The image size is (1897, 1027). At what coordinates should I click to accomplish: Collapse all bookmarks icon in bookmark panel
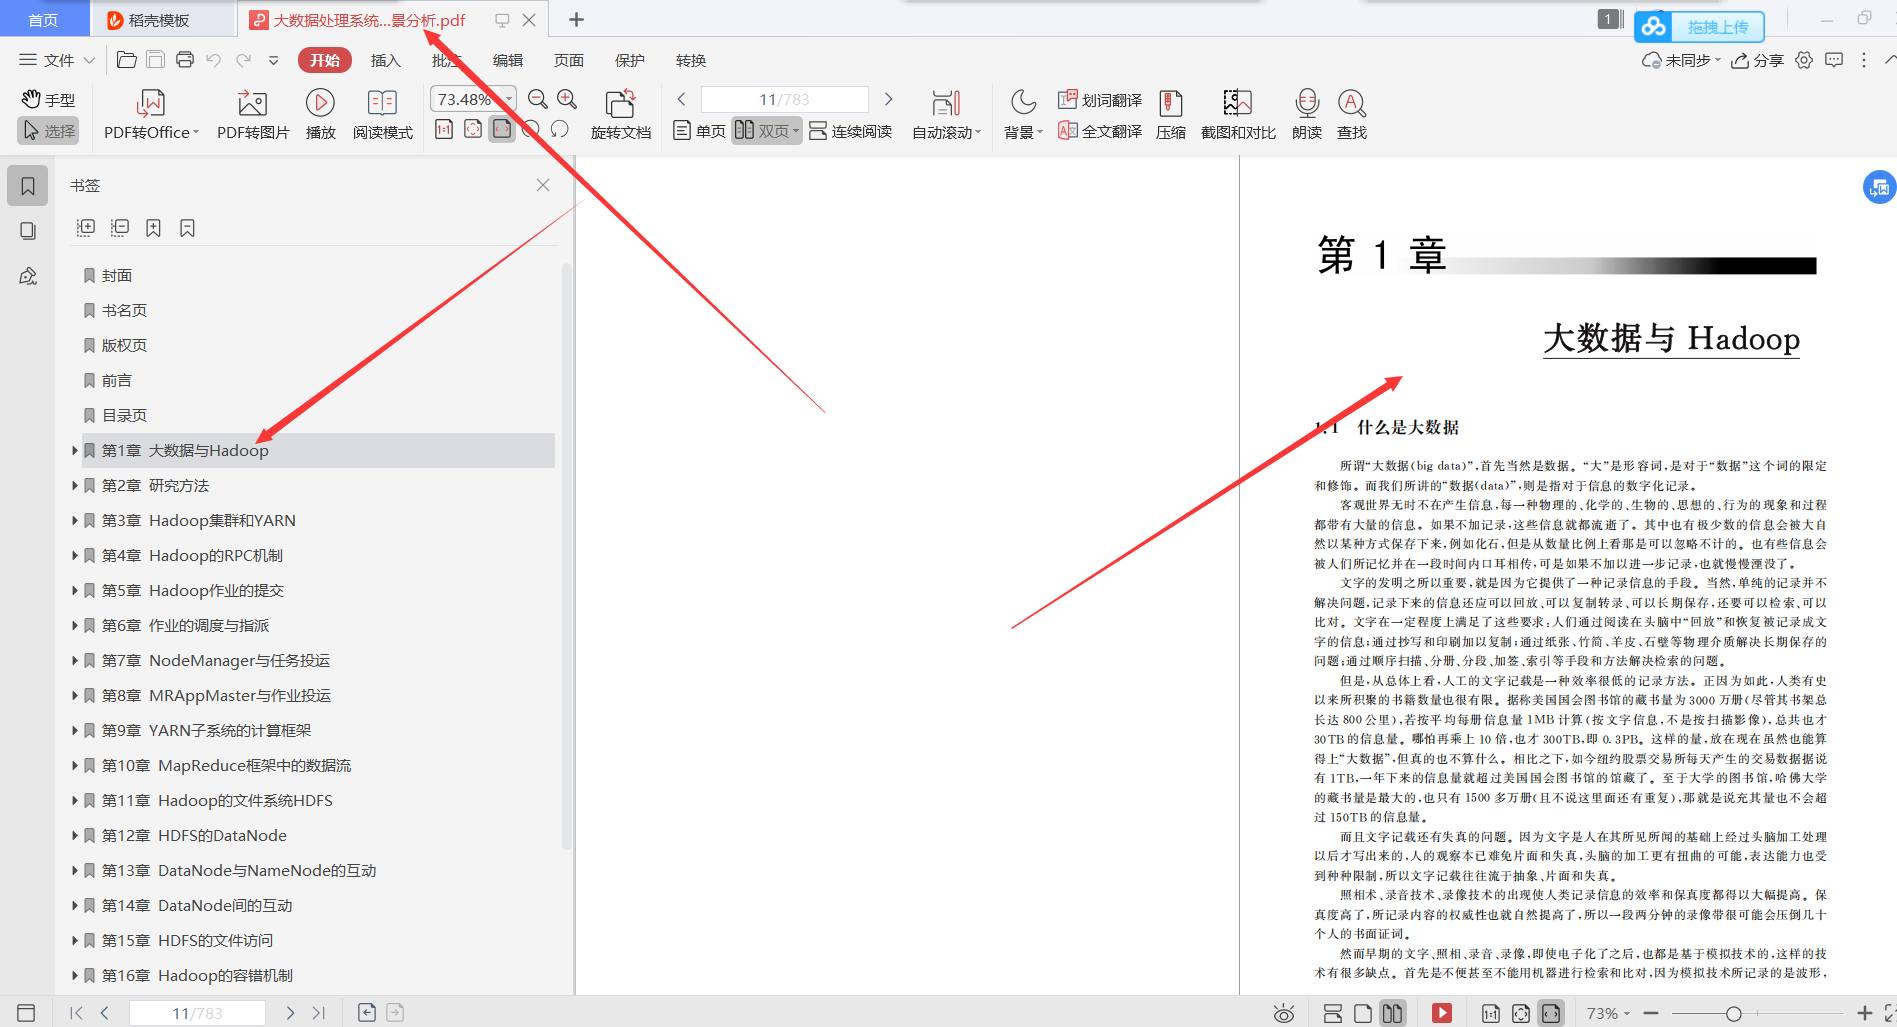(120, 228)
